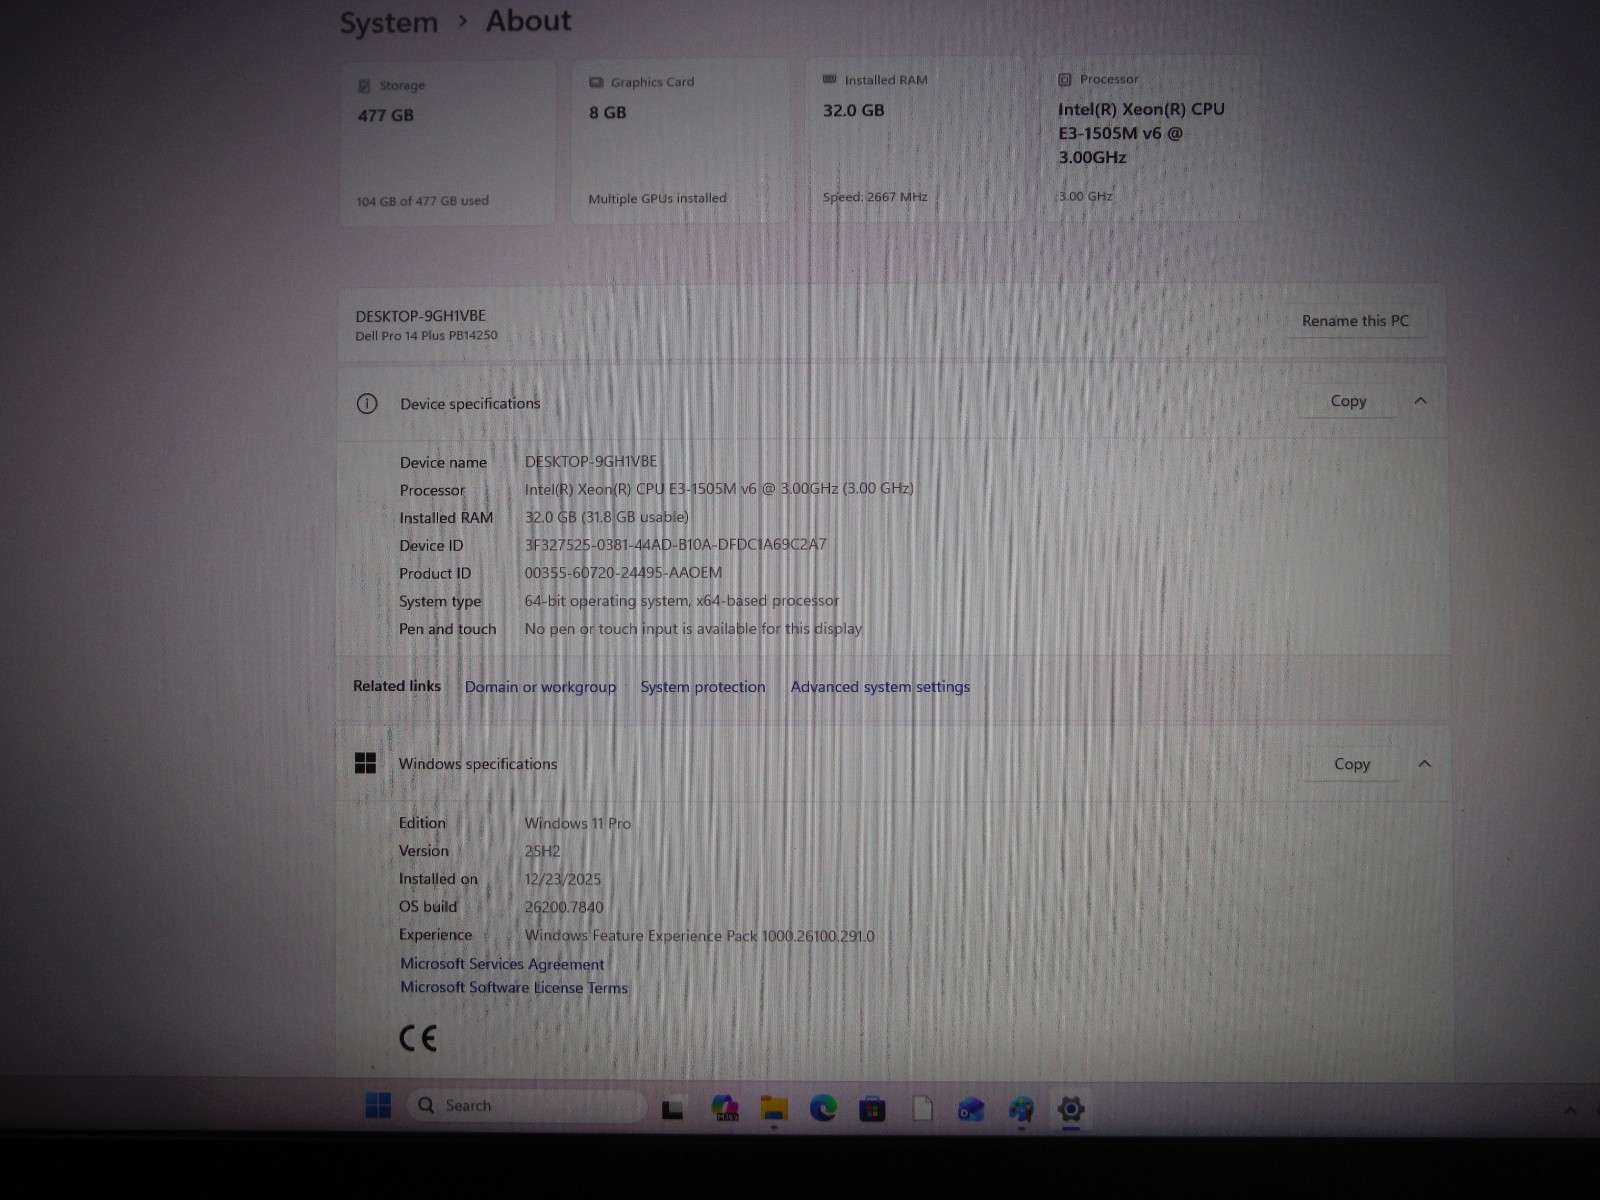Open the Windows Start menu

(x=378, y=1106)
